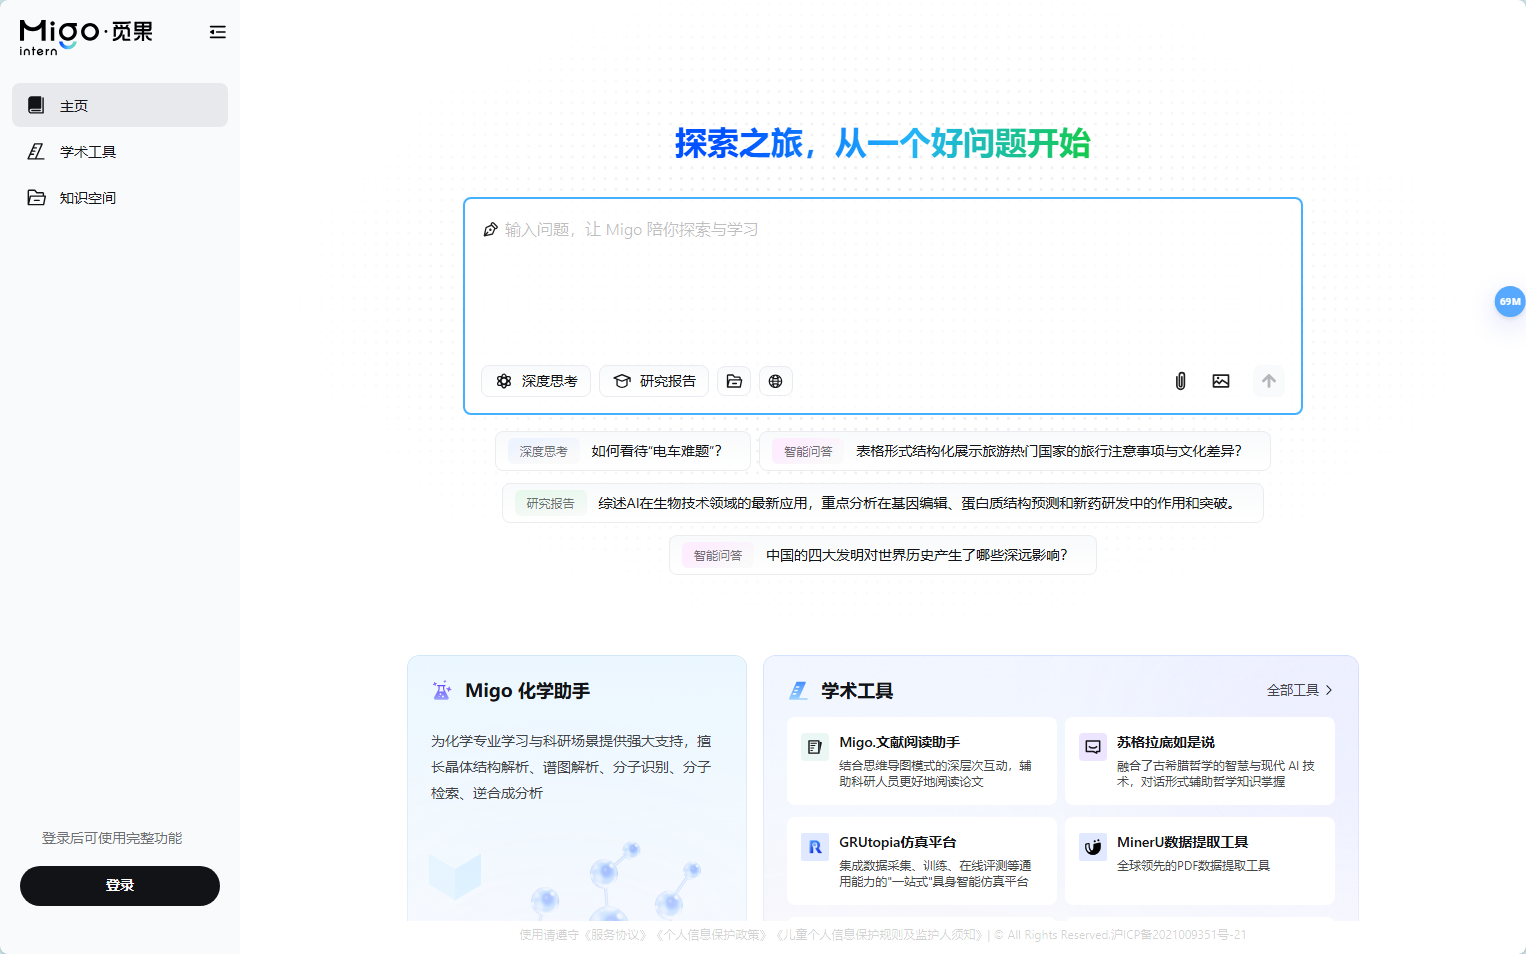Click 登录后可使用完整功能 text

112,838
